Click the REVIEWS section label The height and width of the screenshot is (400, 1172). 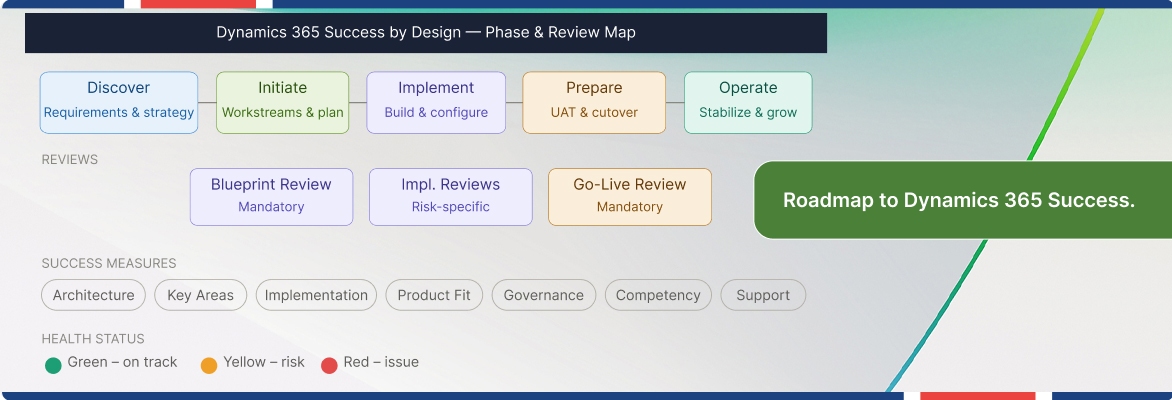click(x=70, y=160)
